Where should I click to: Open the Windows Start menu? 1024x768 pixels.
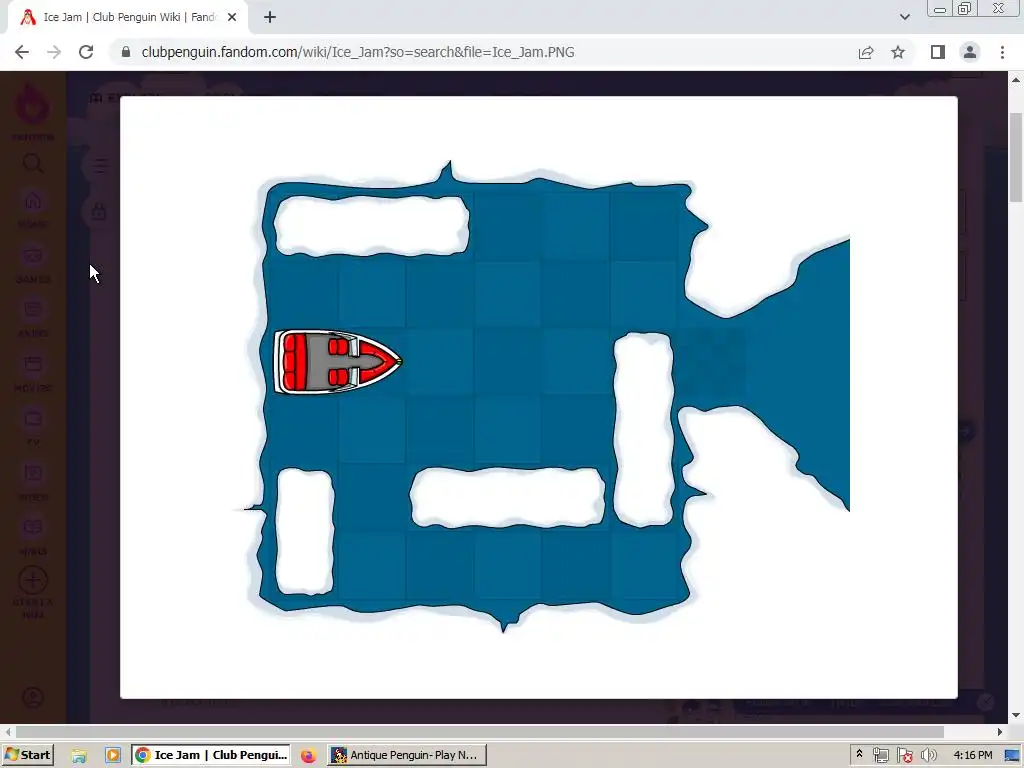pos(27,755)
